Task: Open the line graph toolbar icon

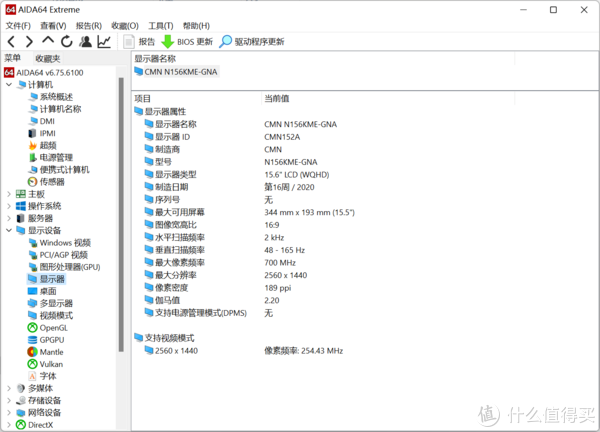Action: coord(104,41)
